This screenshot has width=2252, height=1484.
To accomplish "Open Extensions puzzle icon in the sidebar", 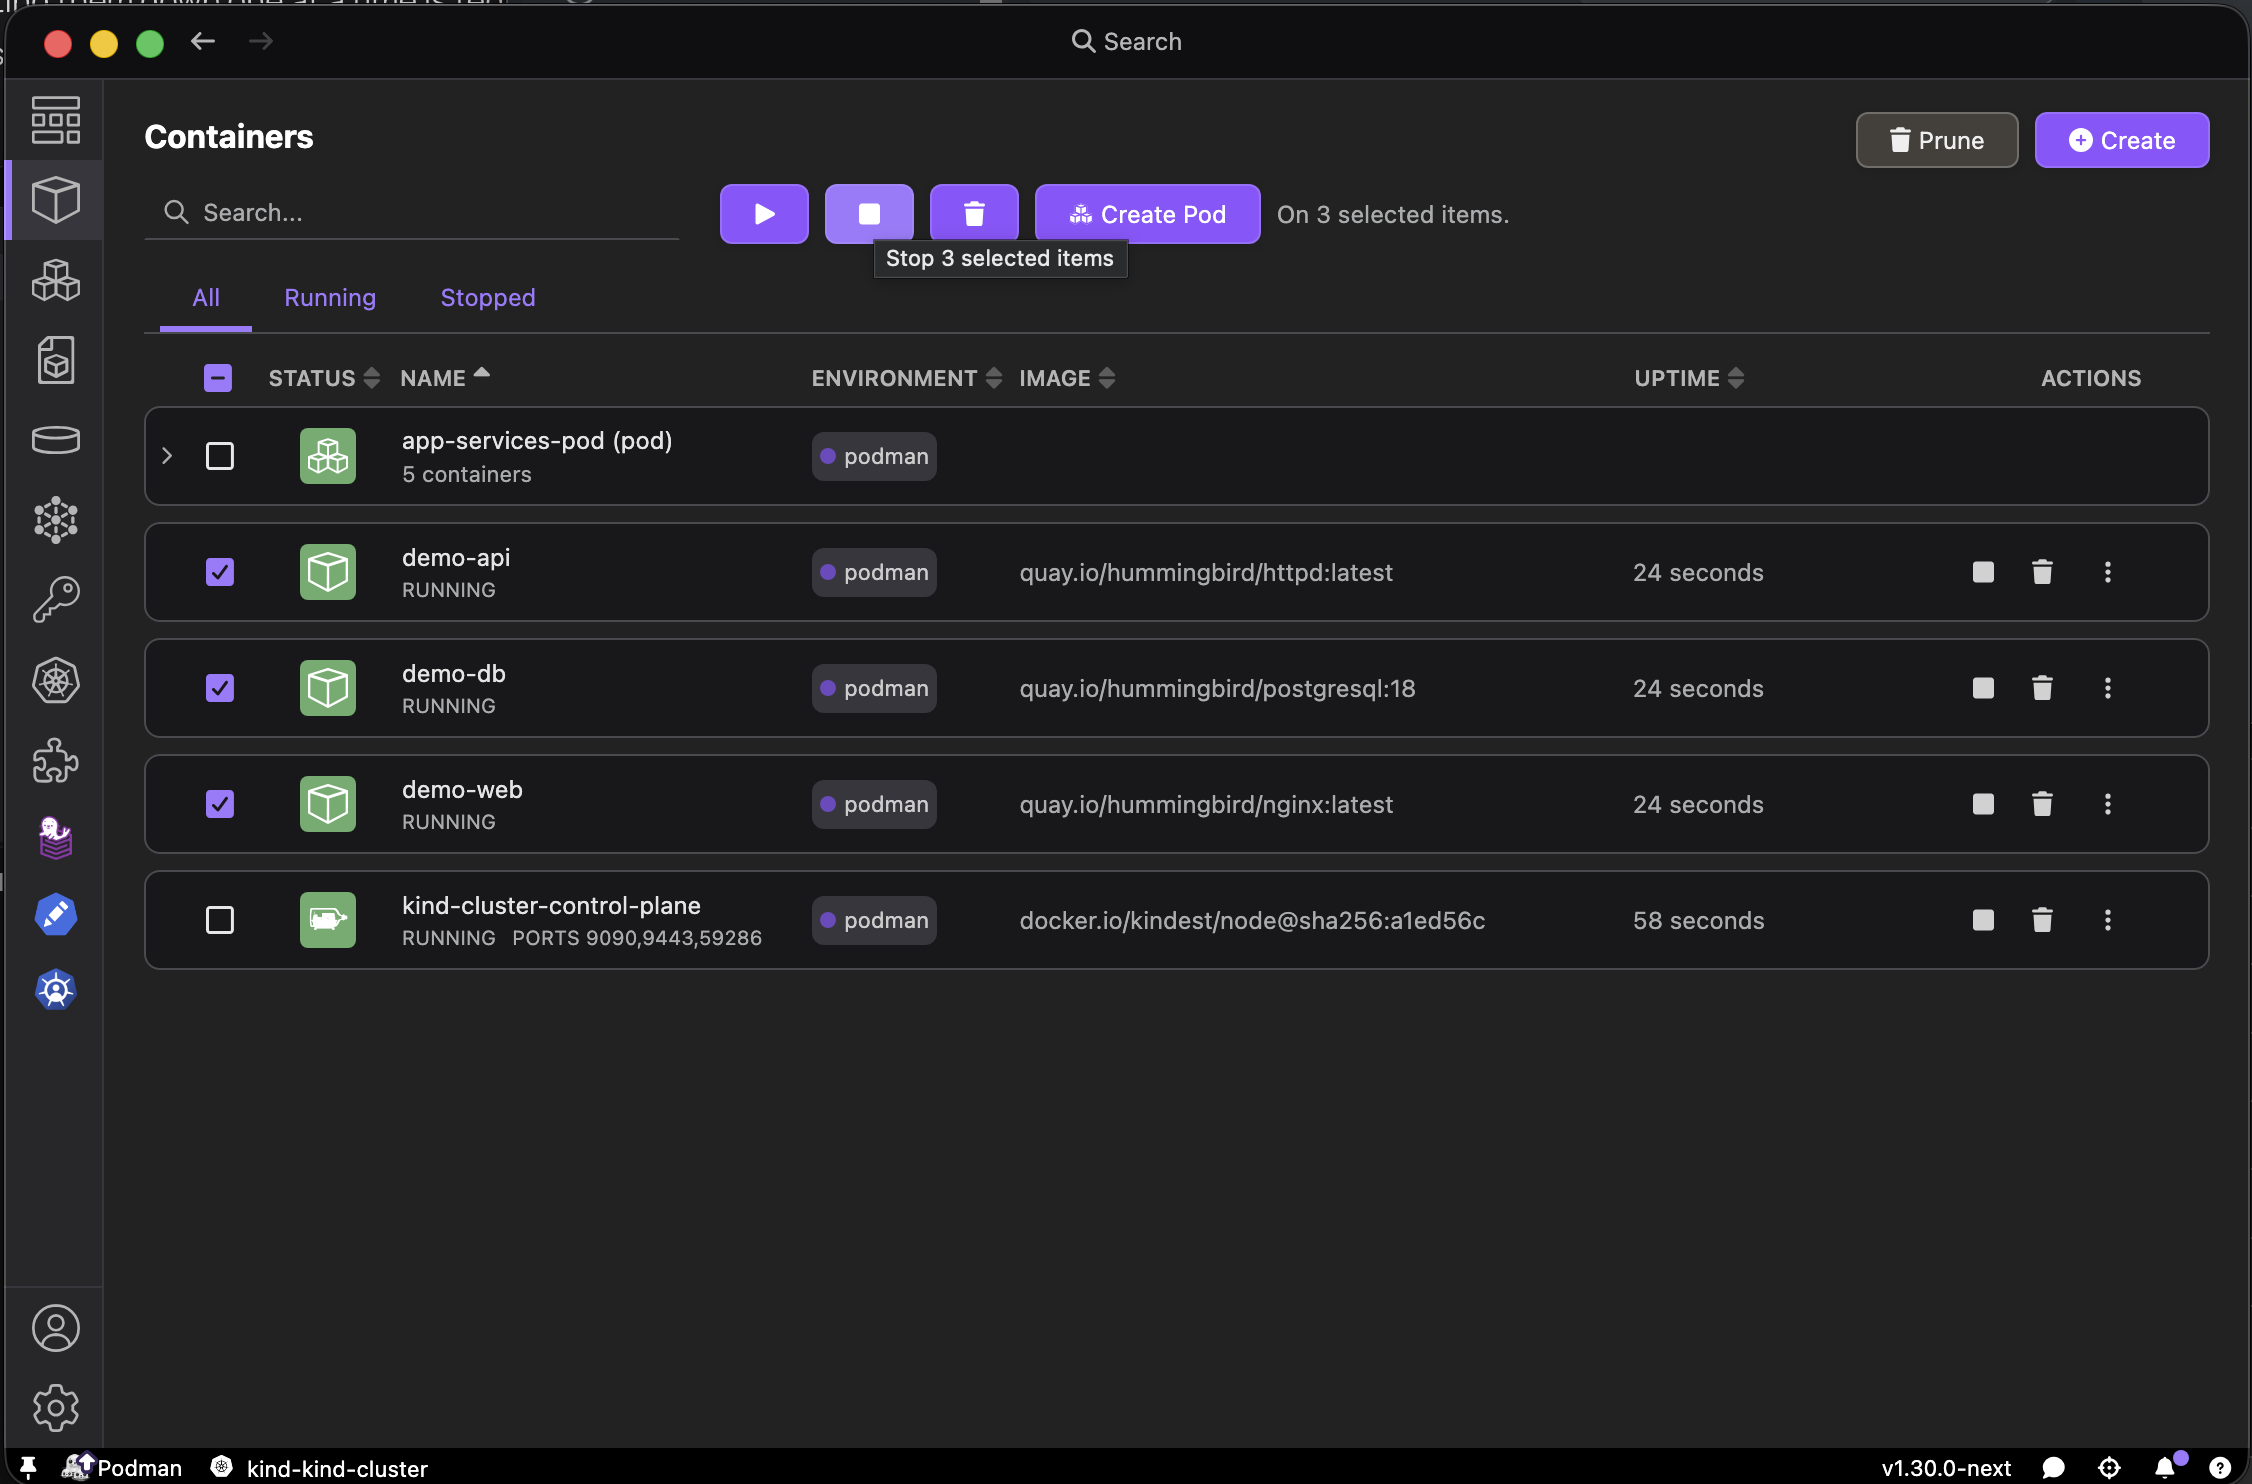I will click(56, 760).
